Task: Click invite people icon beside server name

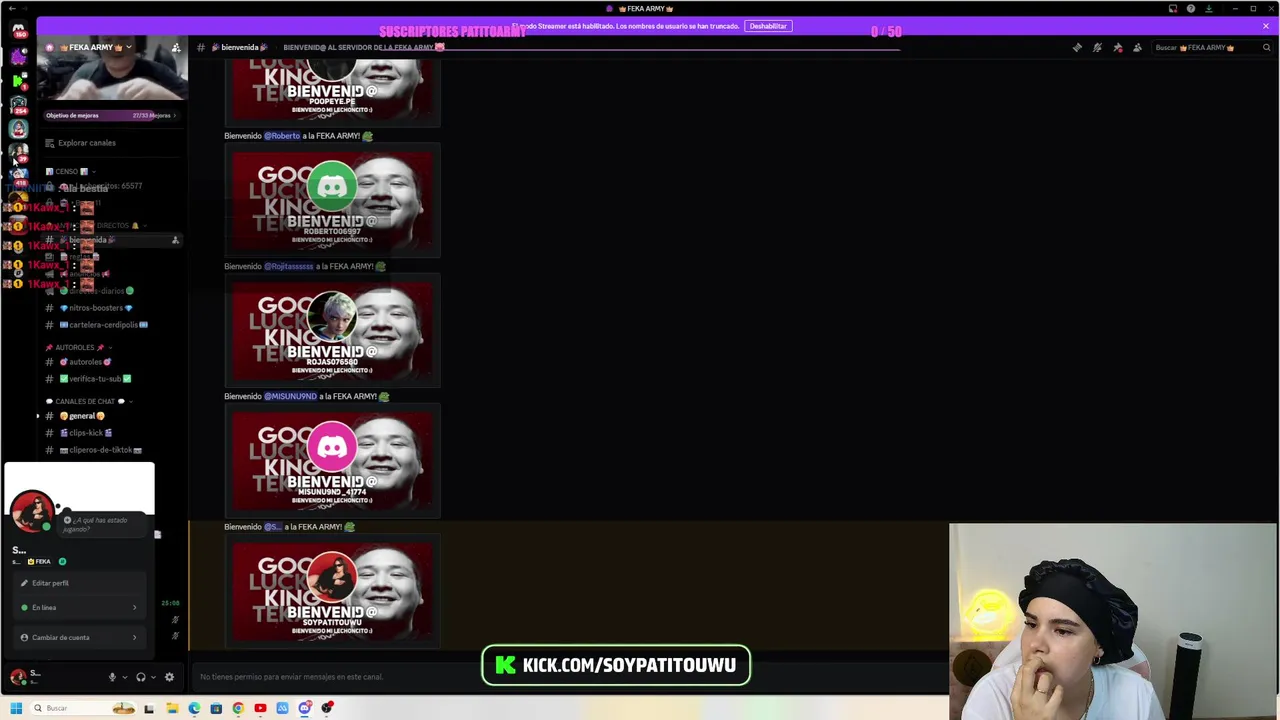Action: click(x=176, y=47)
